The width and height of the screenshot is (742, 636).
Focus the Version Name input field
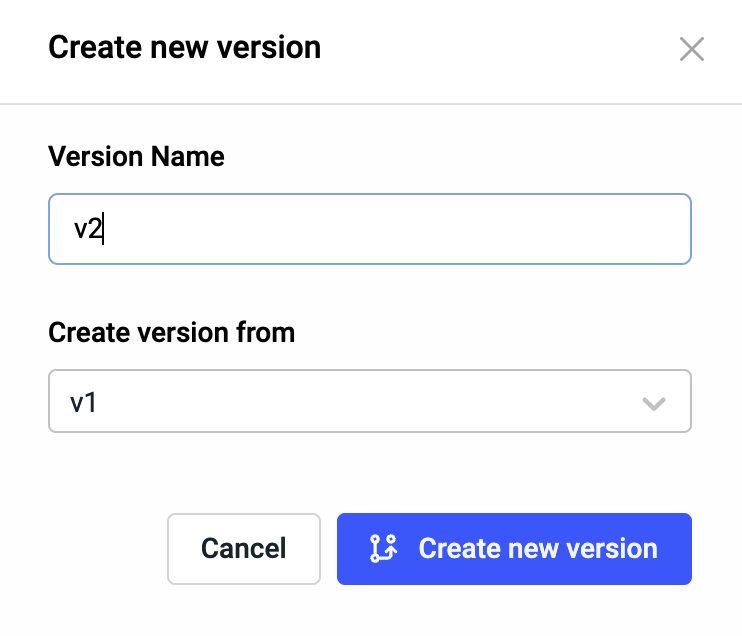coord(369,229)
